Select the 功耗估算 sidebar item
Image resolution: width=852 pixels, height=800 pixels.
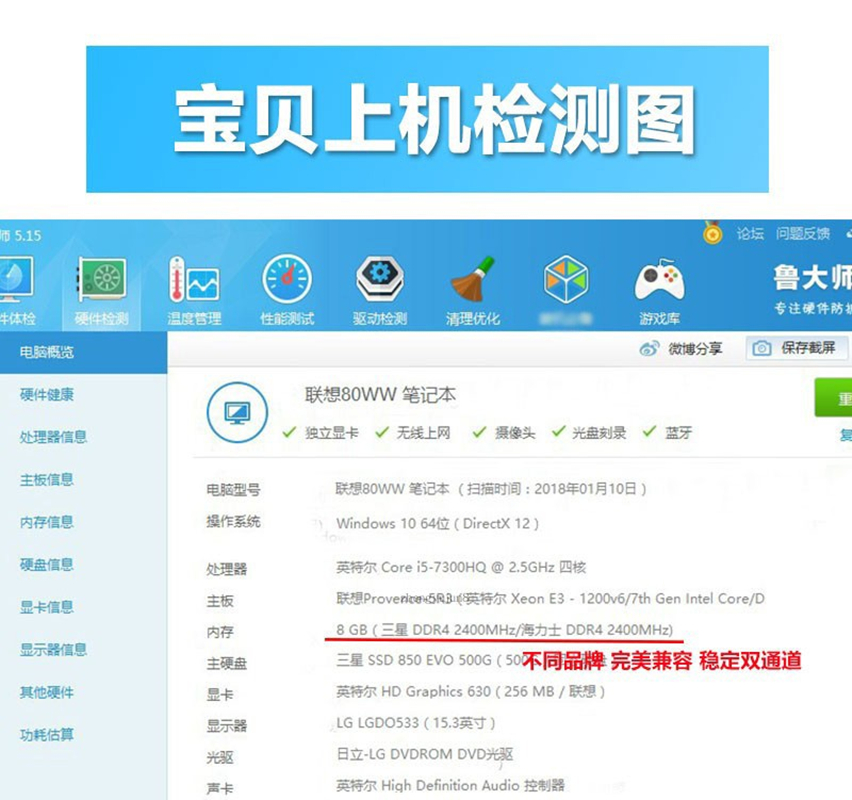click(47, 735)
